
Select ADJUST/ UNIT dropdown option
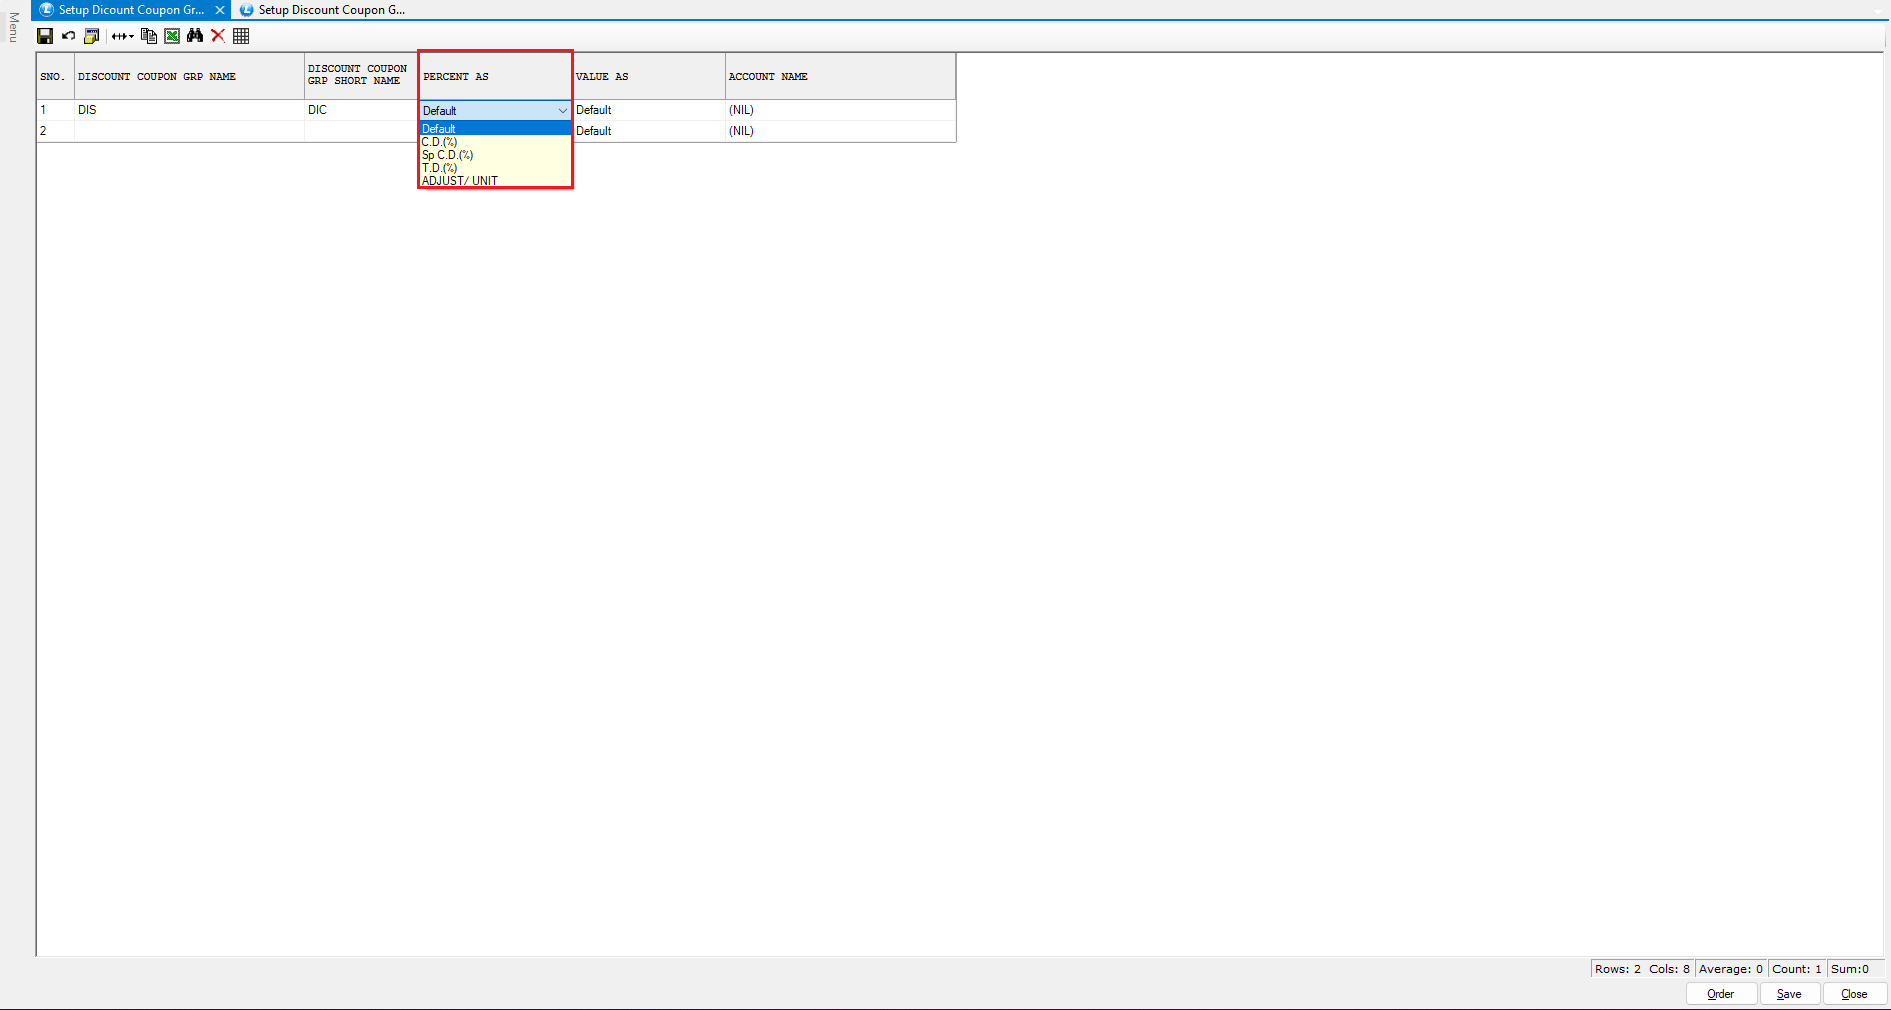459,181
